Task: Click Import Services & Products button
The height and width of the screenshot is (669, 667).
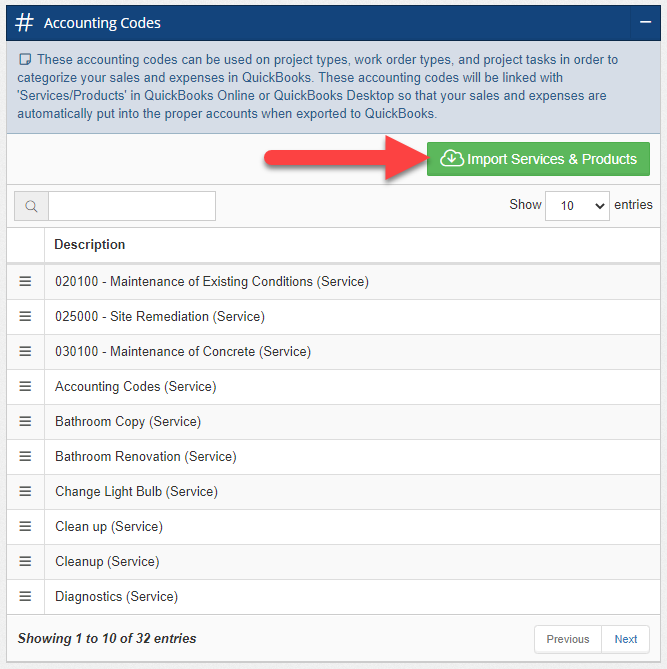Action: 538,159
